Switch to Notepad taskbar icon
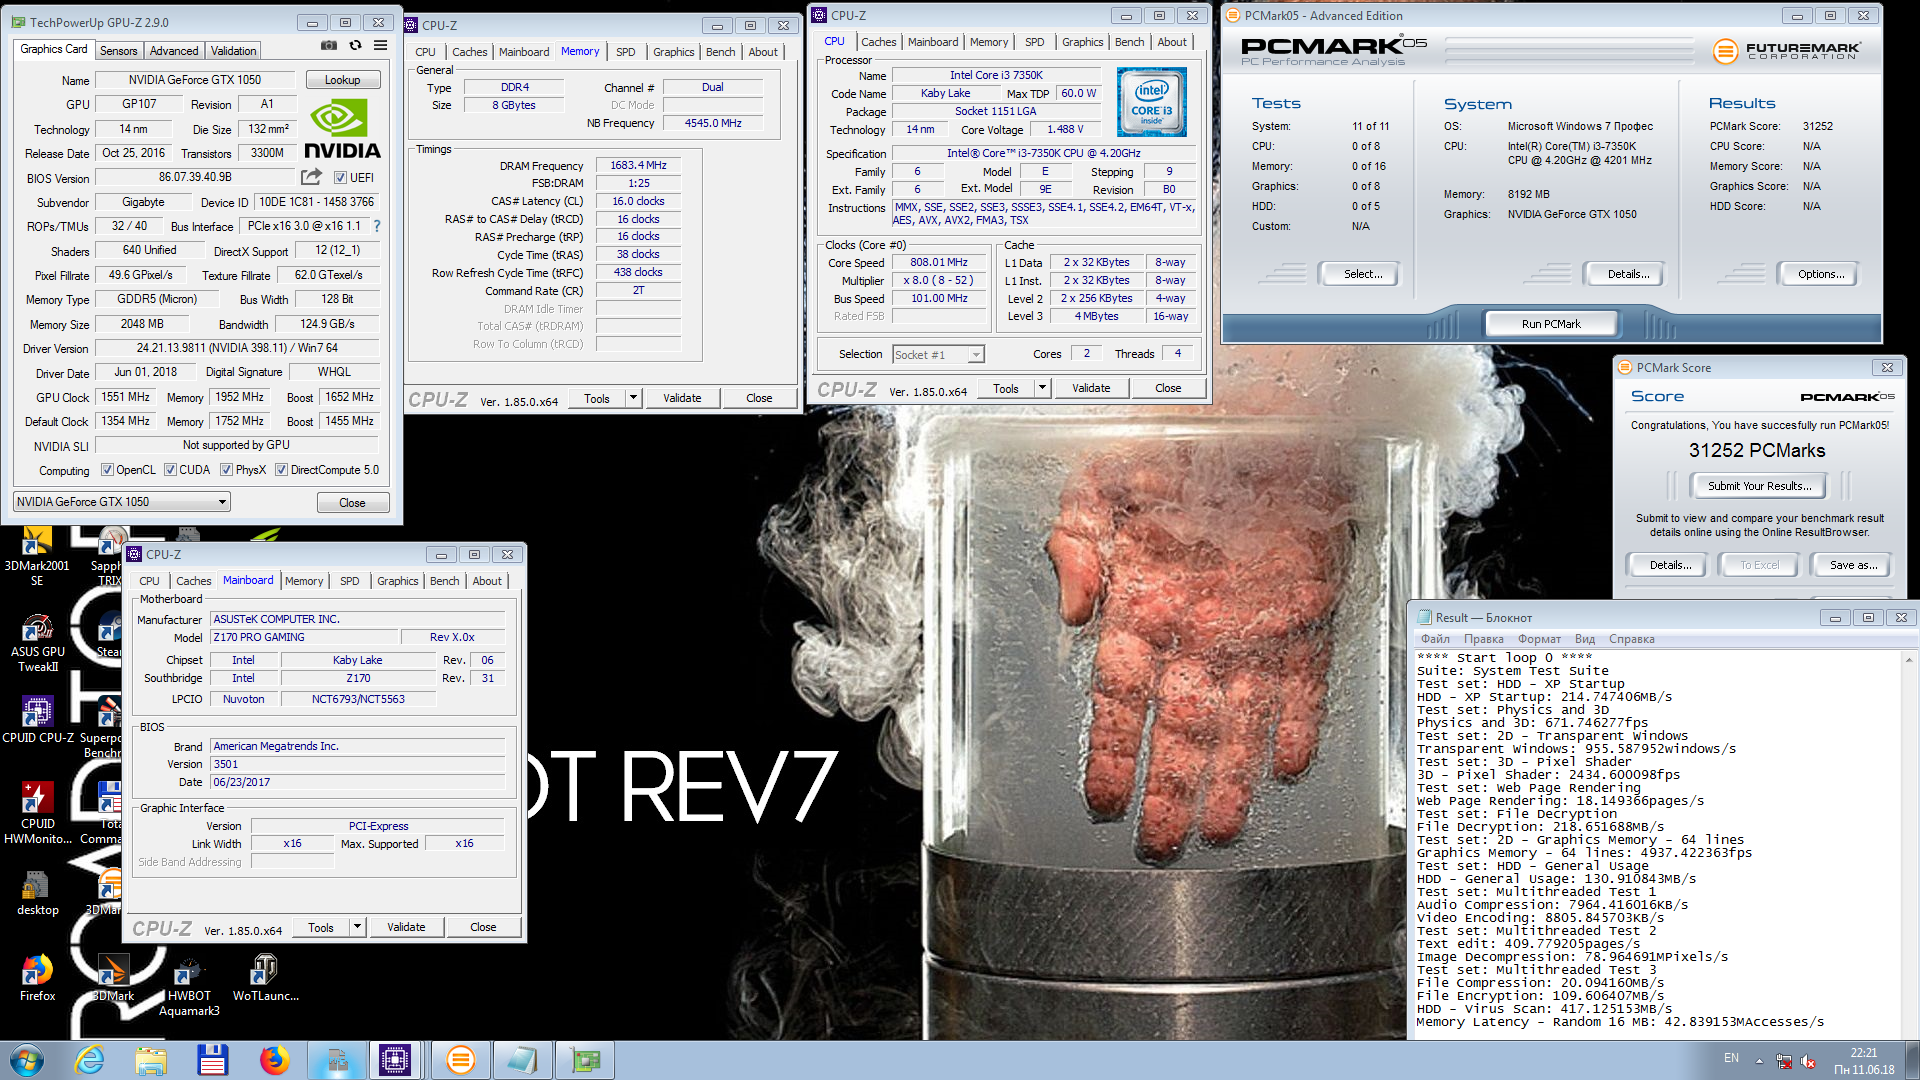1920x1080 pixels. [x=522, y=1060]
